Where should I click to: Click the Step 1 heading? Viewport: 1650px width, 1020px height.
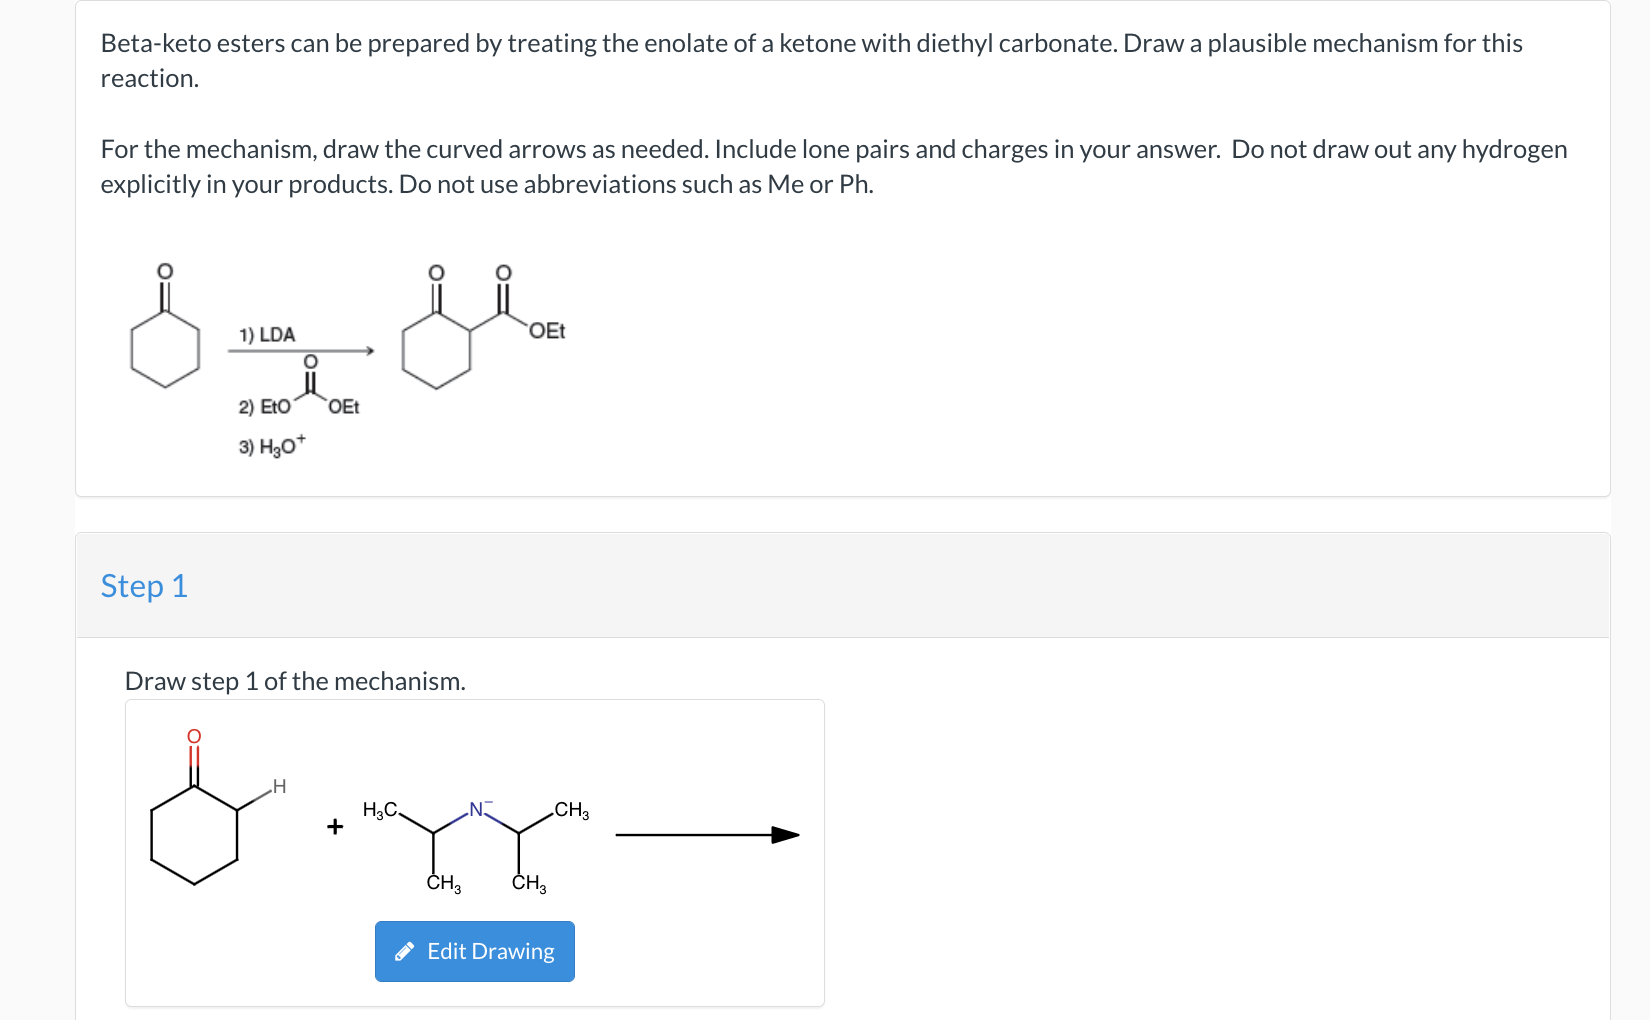pyautogui.click(x=144, y=586)
